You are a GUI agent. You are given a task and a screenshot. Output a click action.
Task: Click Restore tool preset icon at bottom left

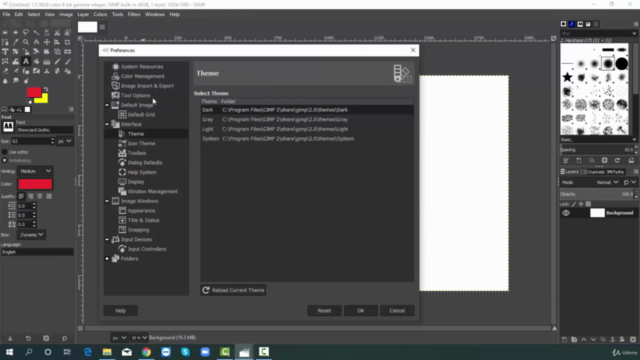[28, 338]
